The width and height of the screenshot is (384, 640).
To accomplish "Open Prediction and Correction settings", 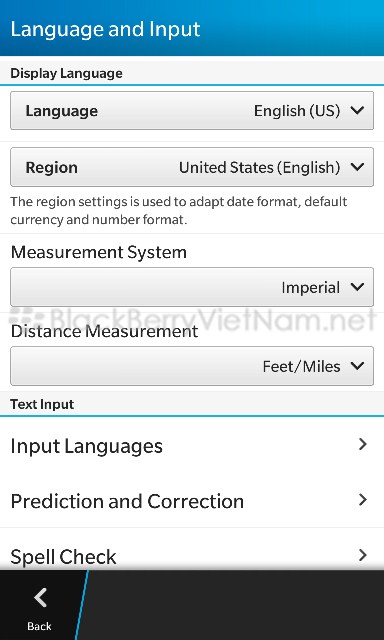I will pyautogui.click(x=192, y=500).
